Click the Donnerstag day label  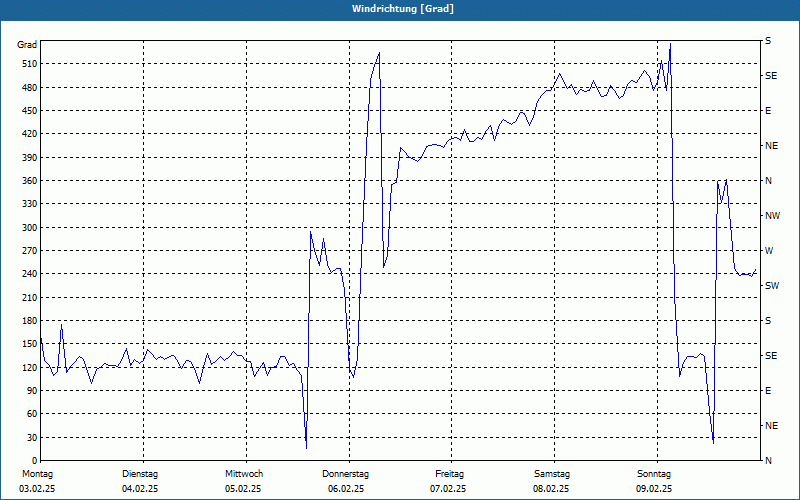[x=345, y=474]
